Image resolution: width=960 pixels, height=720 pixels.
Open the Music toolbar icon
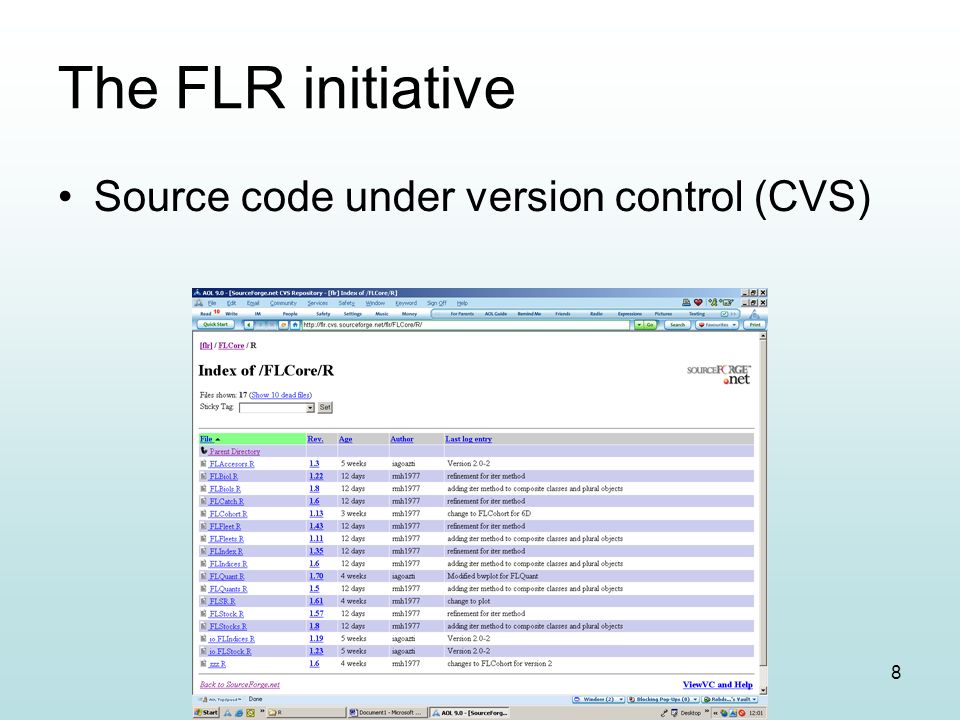click(x=382, y=313)
